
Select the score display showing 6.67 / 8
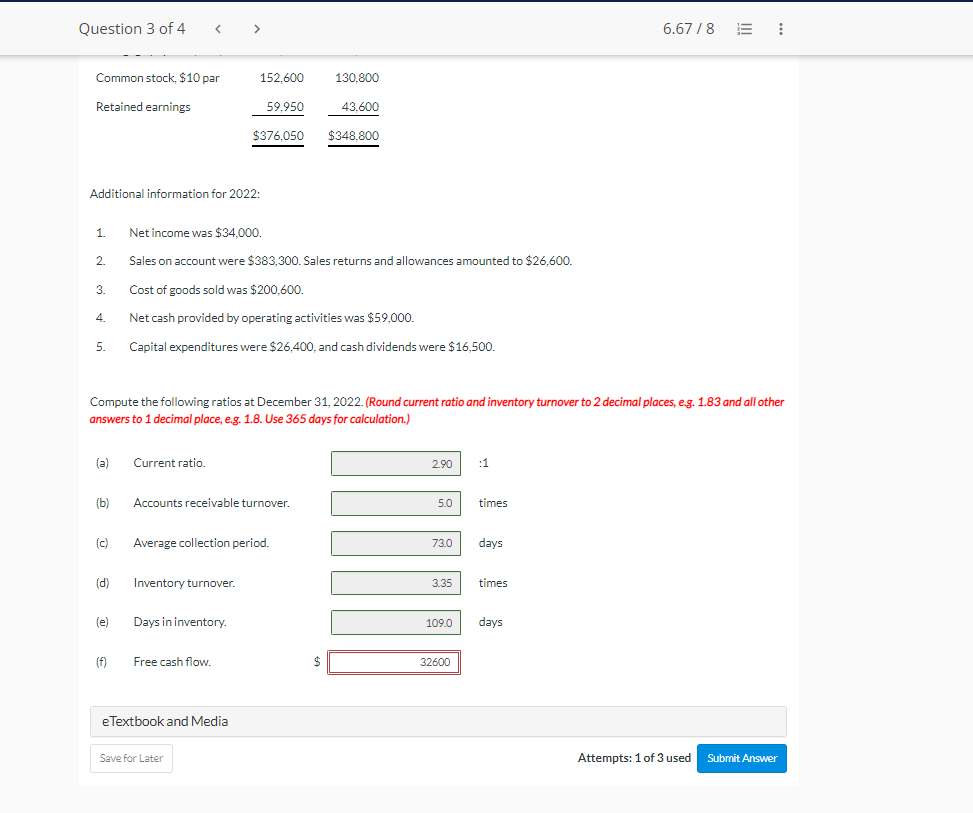(689, 28)
